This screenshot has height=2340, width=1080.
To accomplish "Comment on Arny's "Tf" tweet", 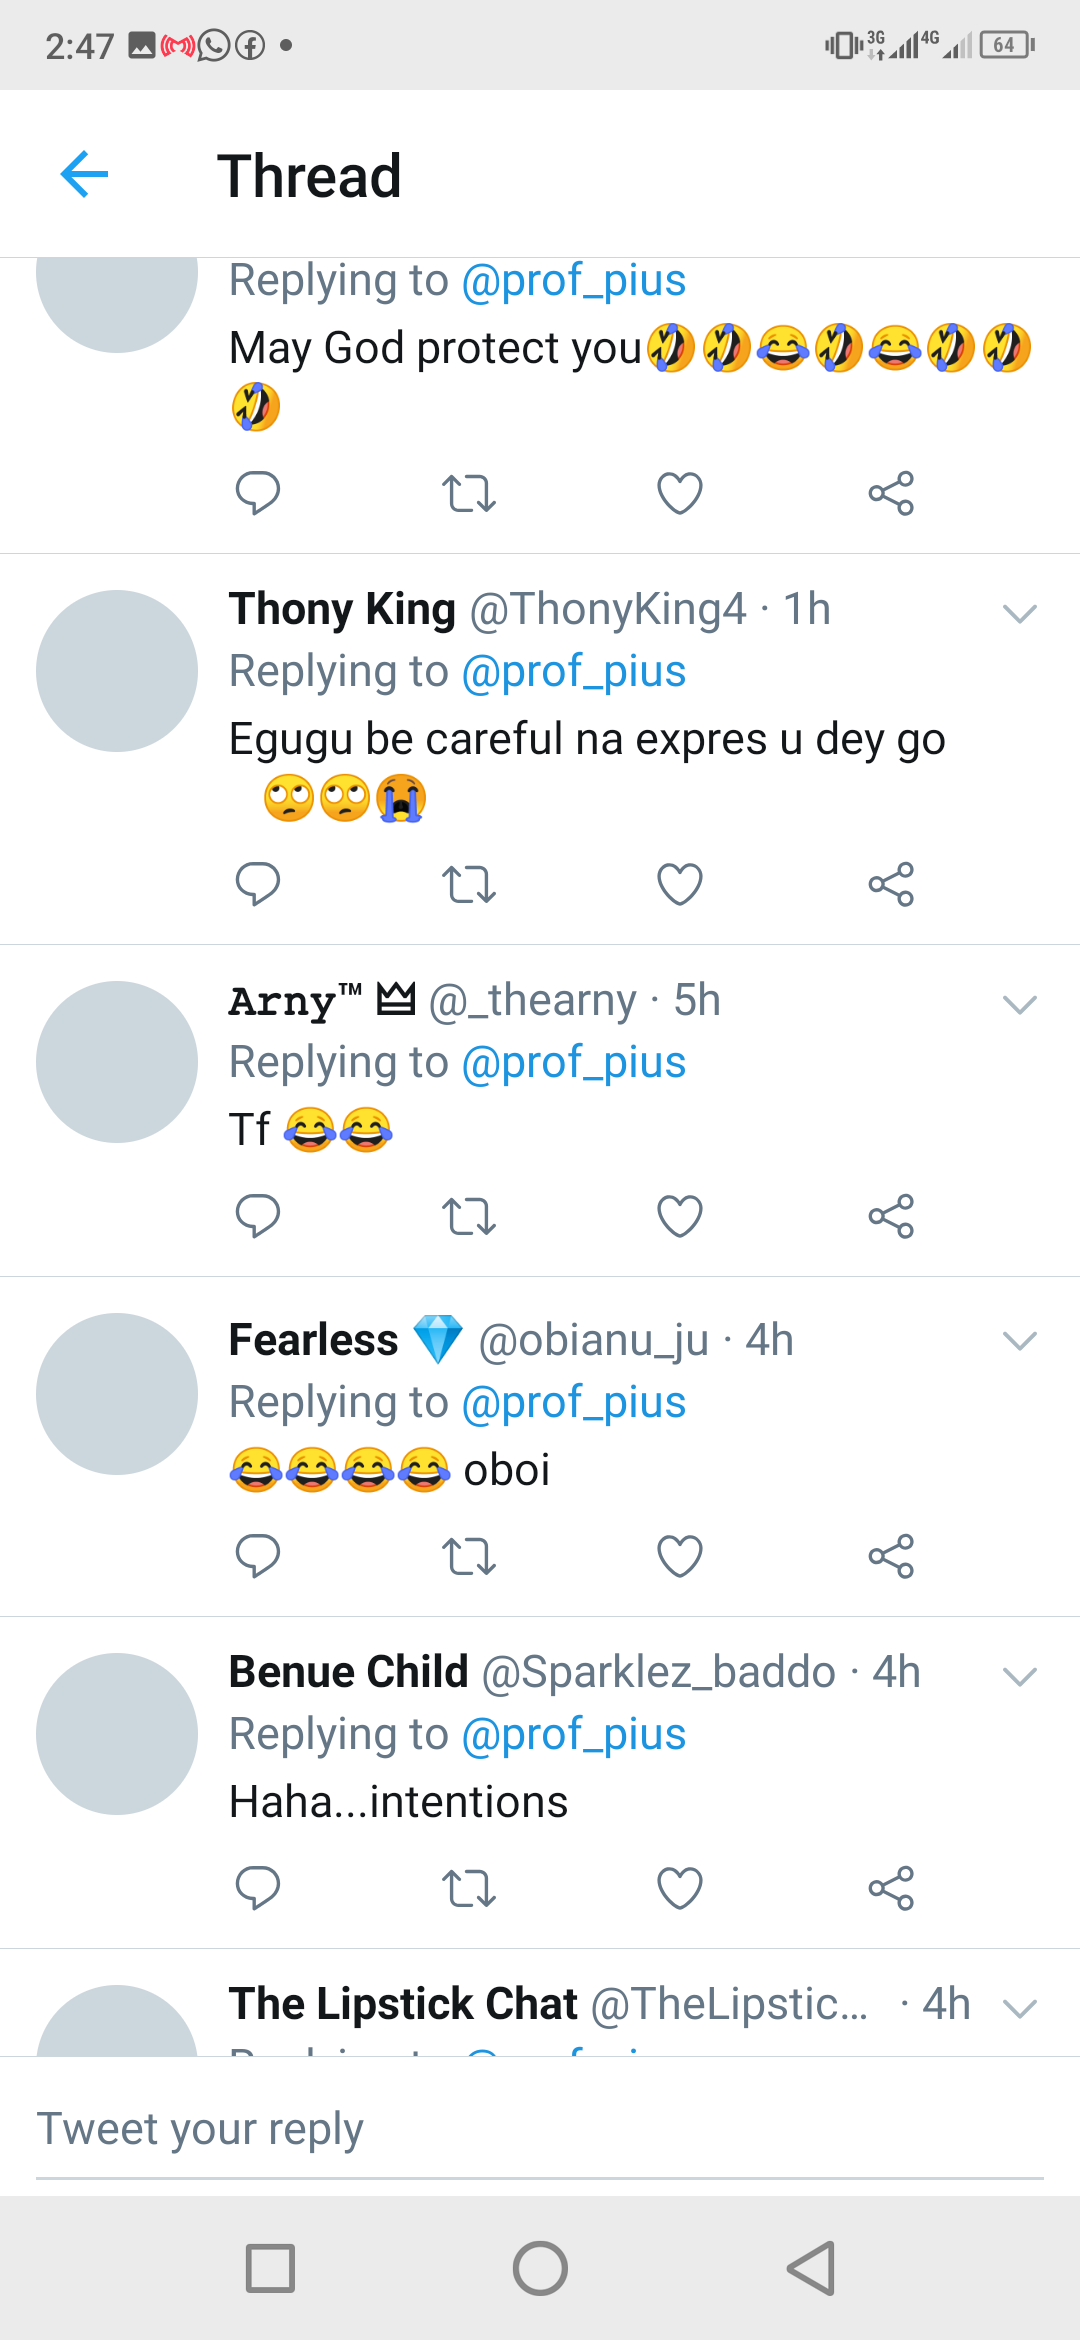I will click(x=257, y=1216).
